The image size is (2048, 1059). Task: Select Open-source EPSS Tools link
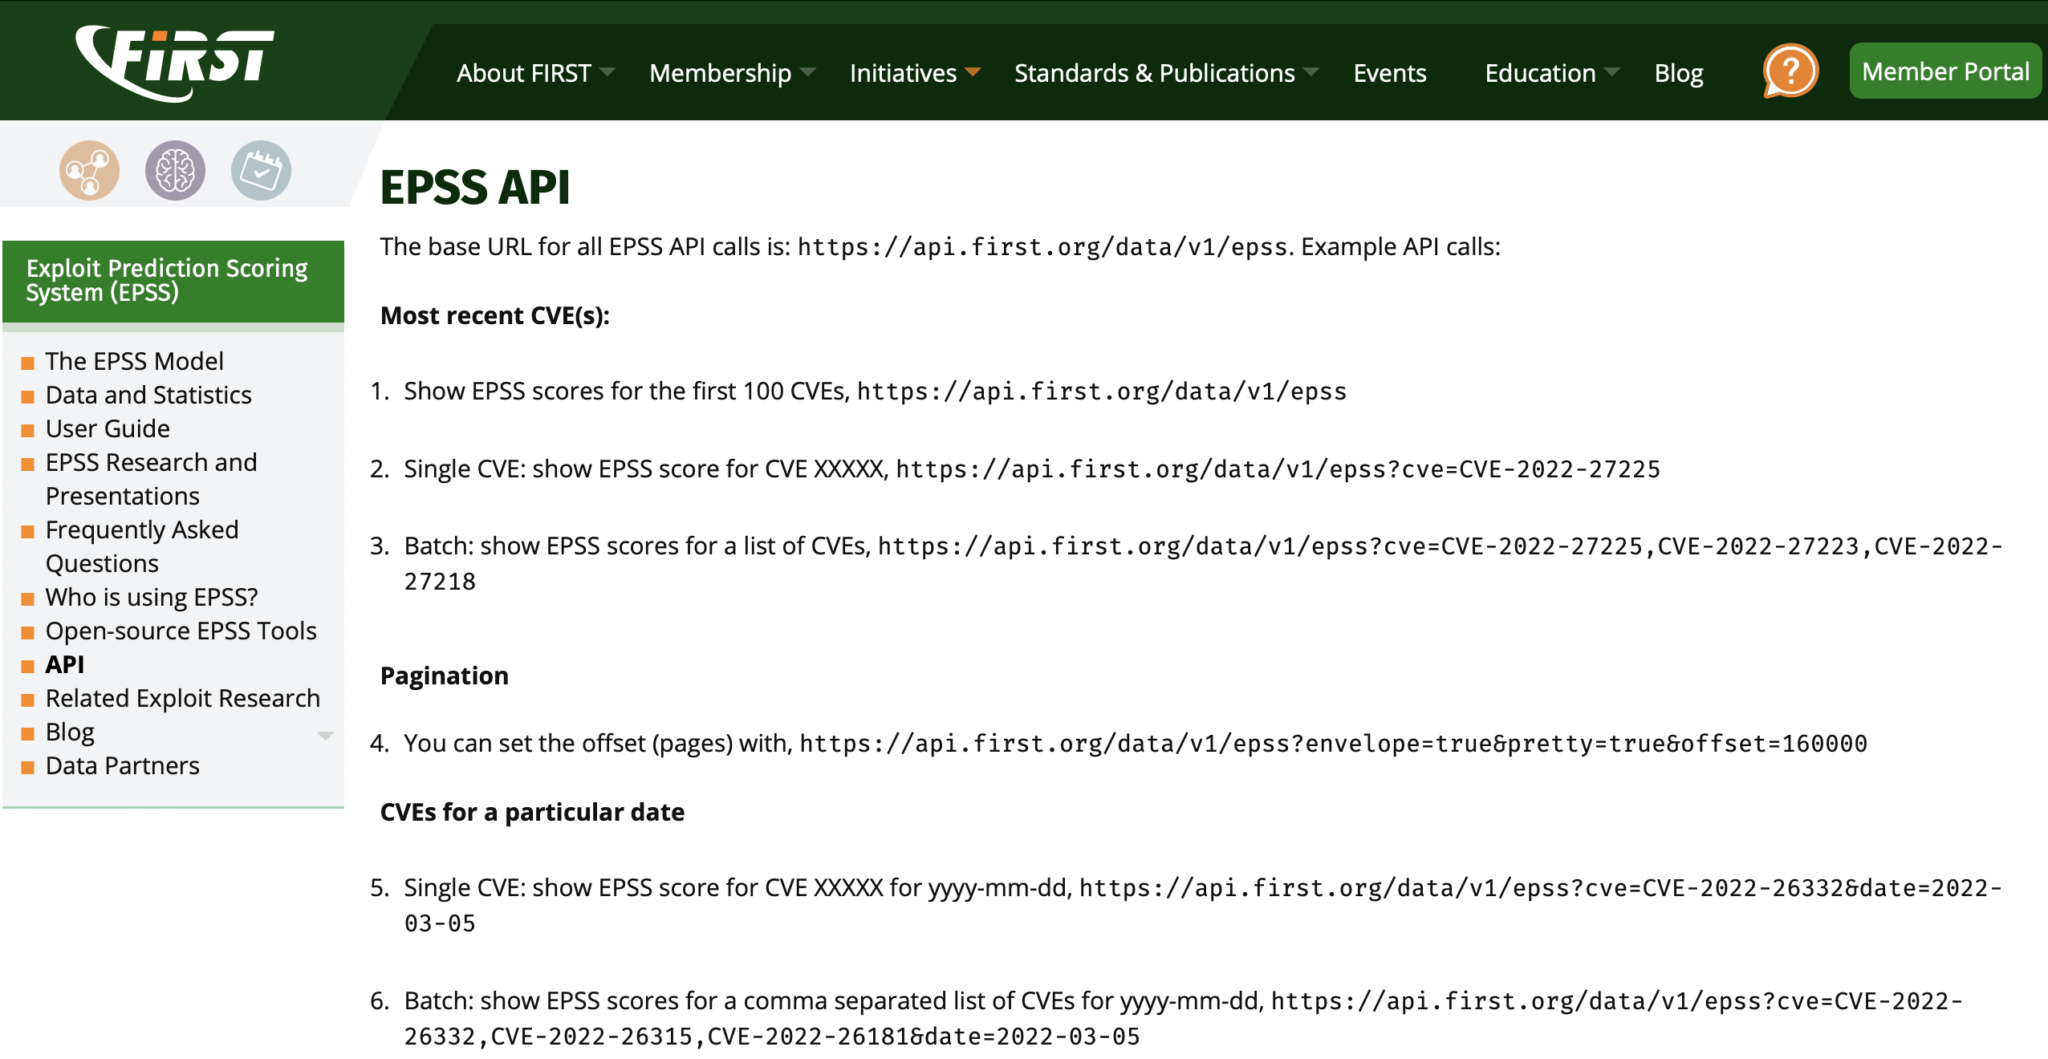point(180,631)
